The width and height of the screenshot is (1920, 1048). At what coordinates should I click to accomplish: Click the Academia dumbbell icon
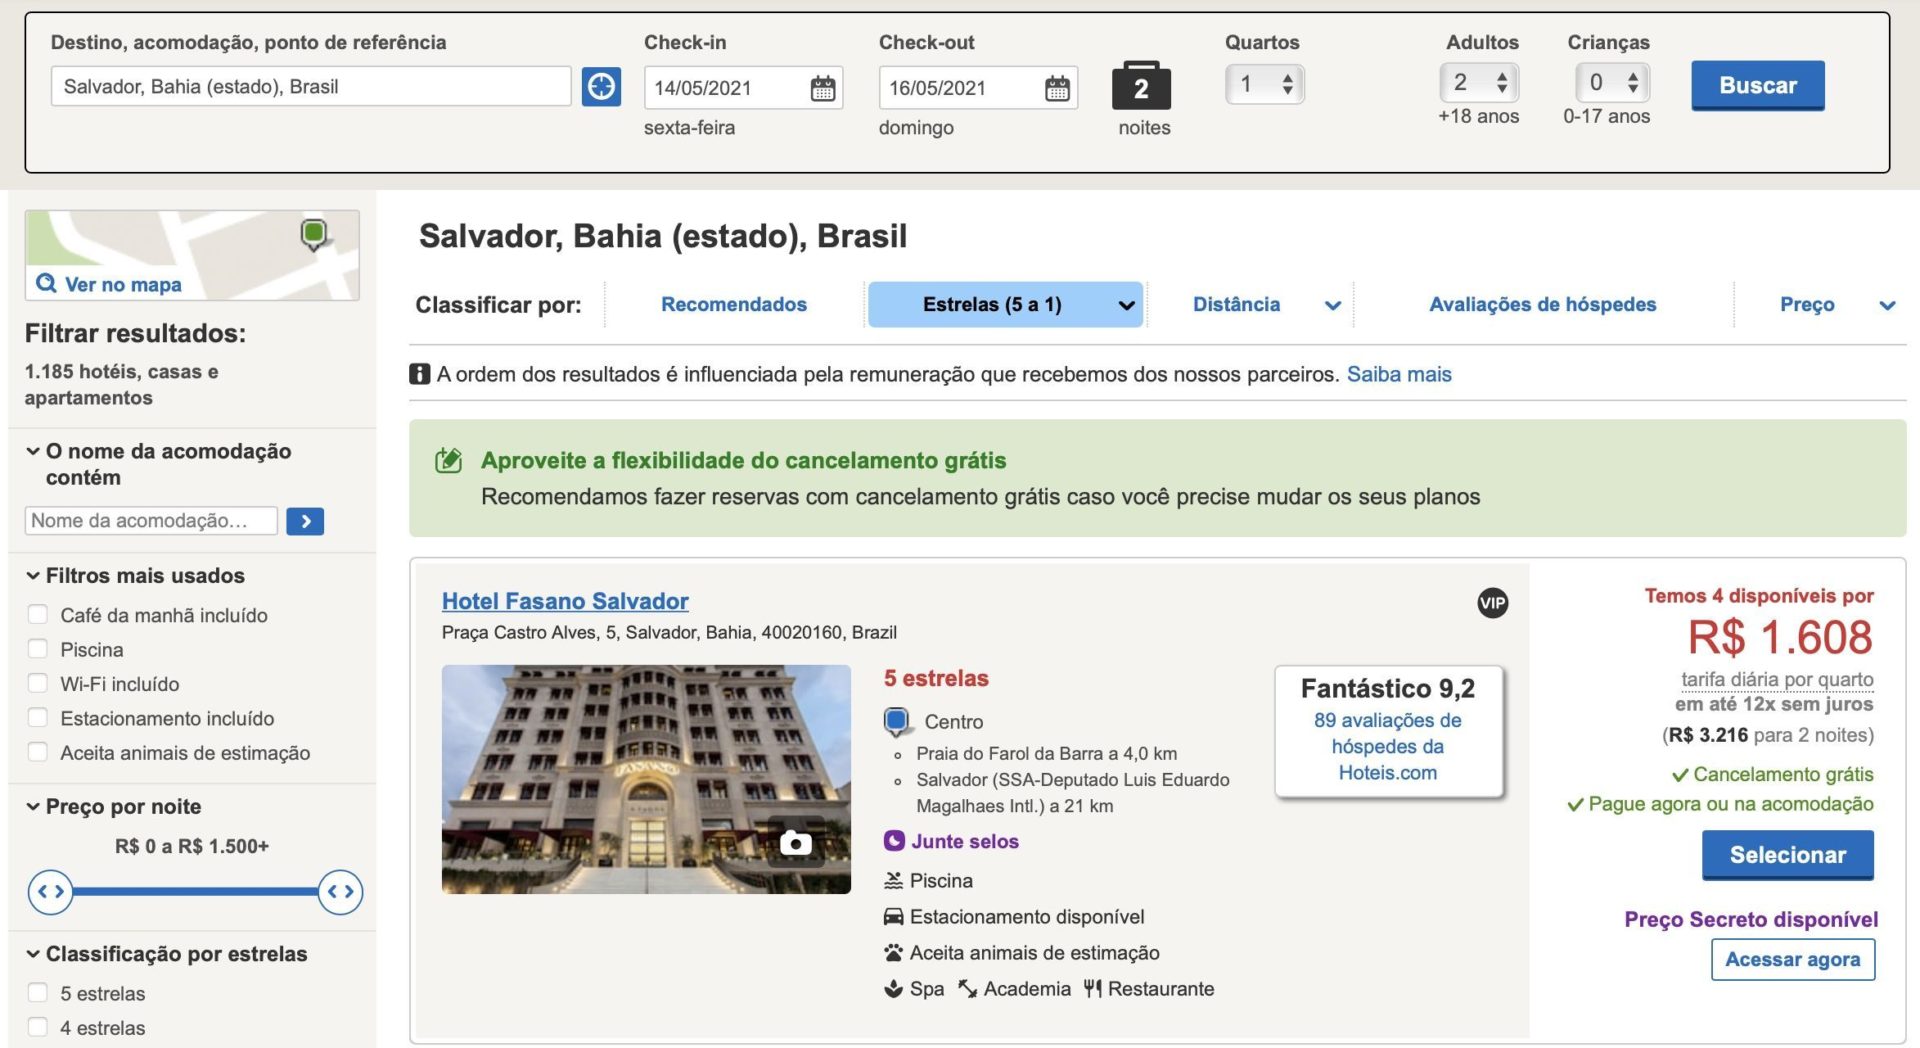(968, 988)
